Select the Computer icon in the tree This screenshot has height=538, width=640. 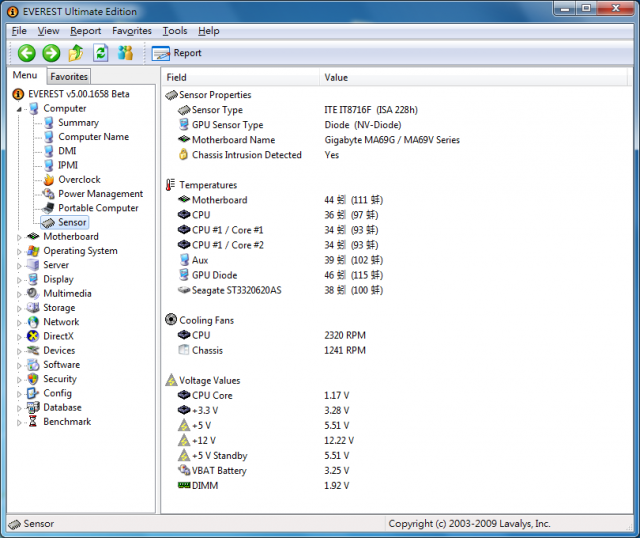coord(33,109)
